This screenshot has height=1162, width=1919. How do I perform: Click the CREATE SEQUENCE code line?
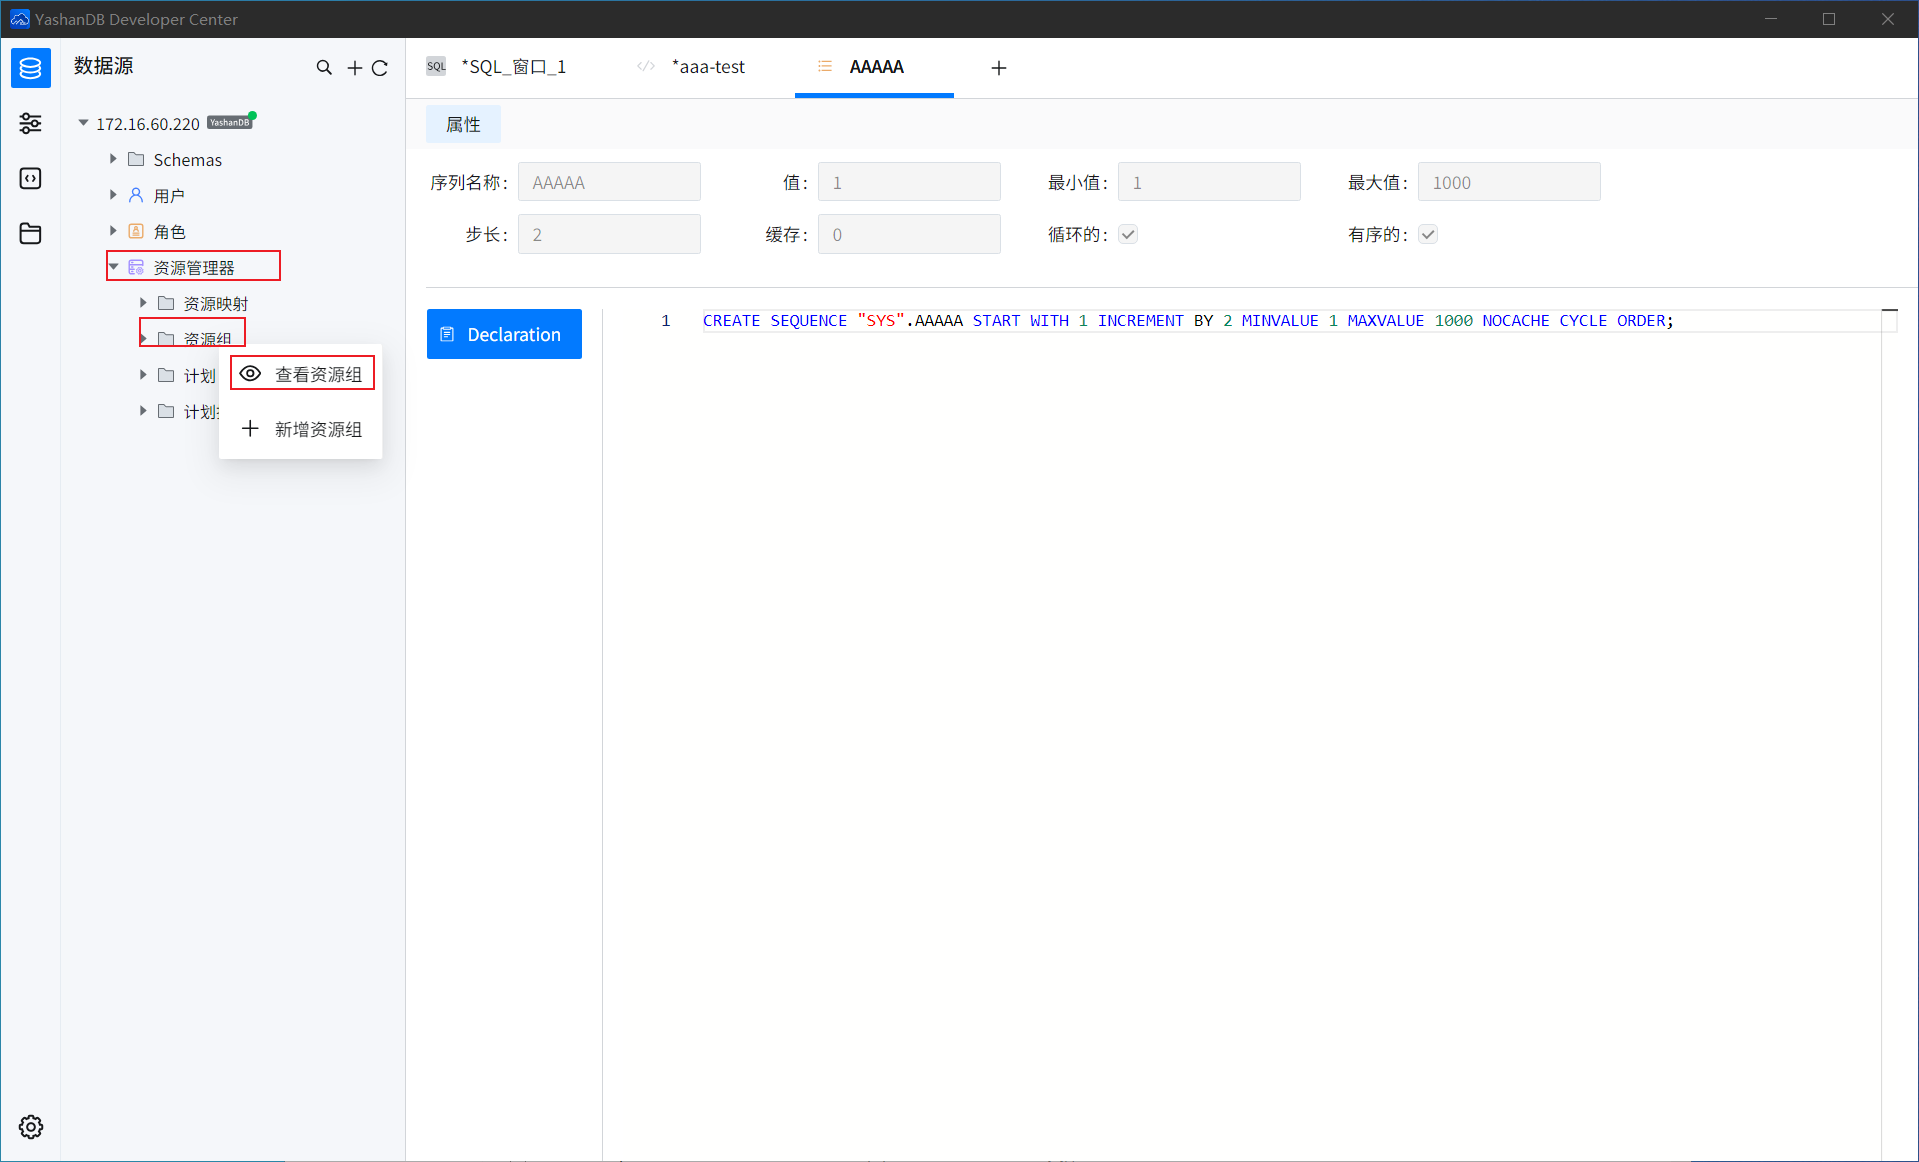point(1187,321)
